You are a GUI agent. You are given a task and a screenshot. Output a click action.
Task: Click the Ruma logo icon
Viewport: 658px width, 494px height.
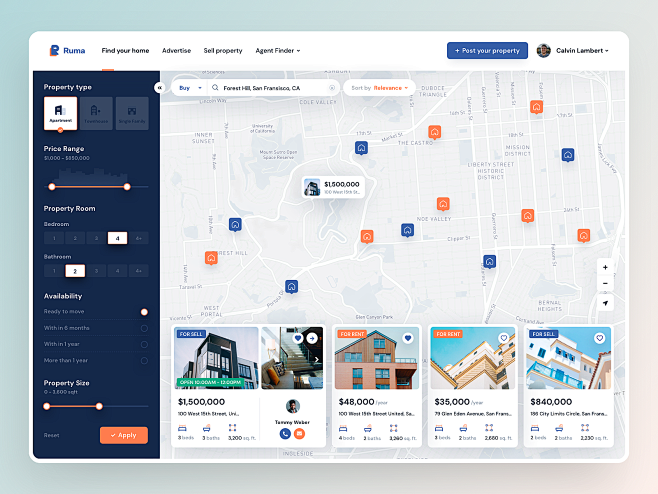click(x=54, y=50)
